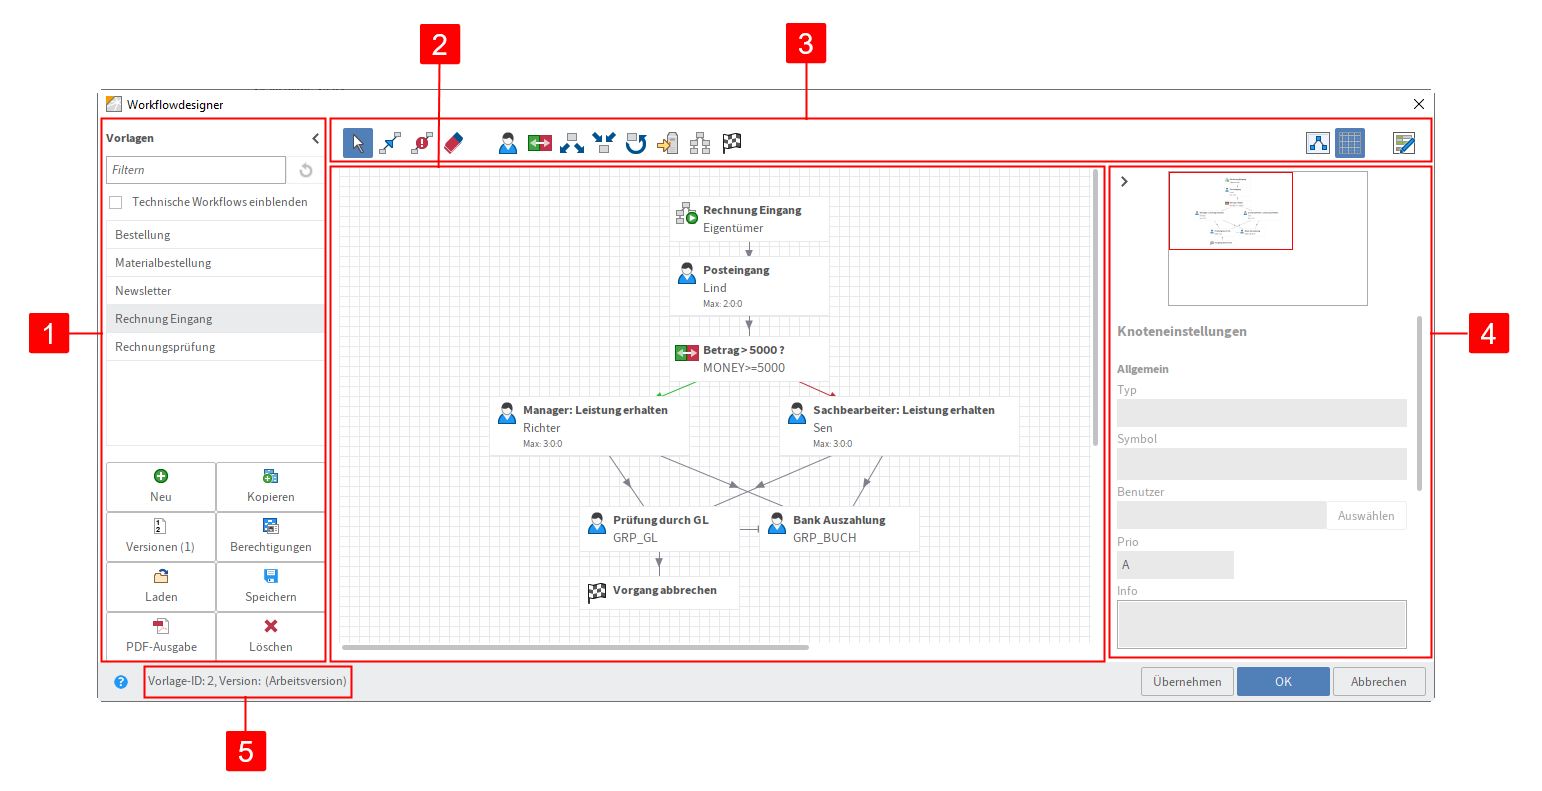Screen dimensions: 1542x791
Task: Select the eraser tool in toolbar
Action: [x=454, y=143]
